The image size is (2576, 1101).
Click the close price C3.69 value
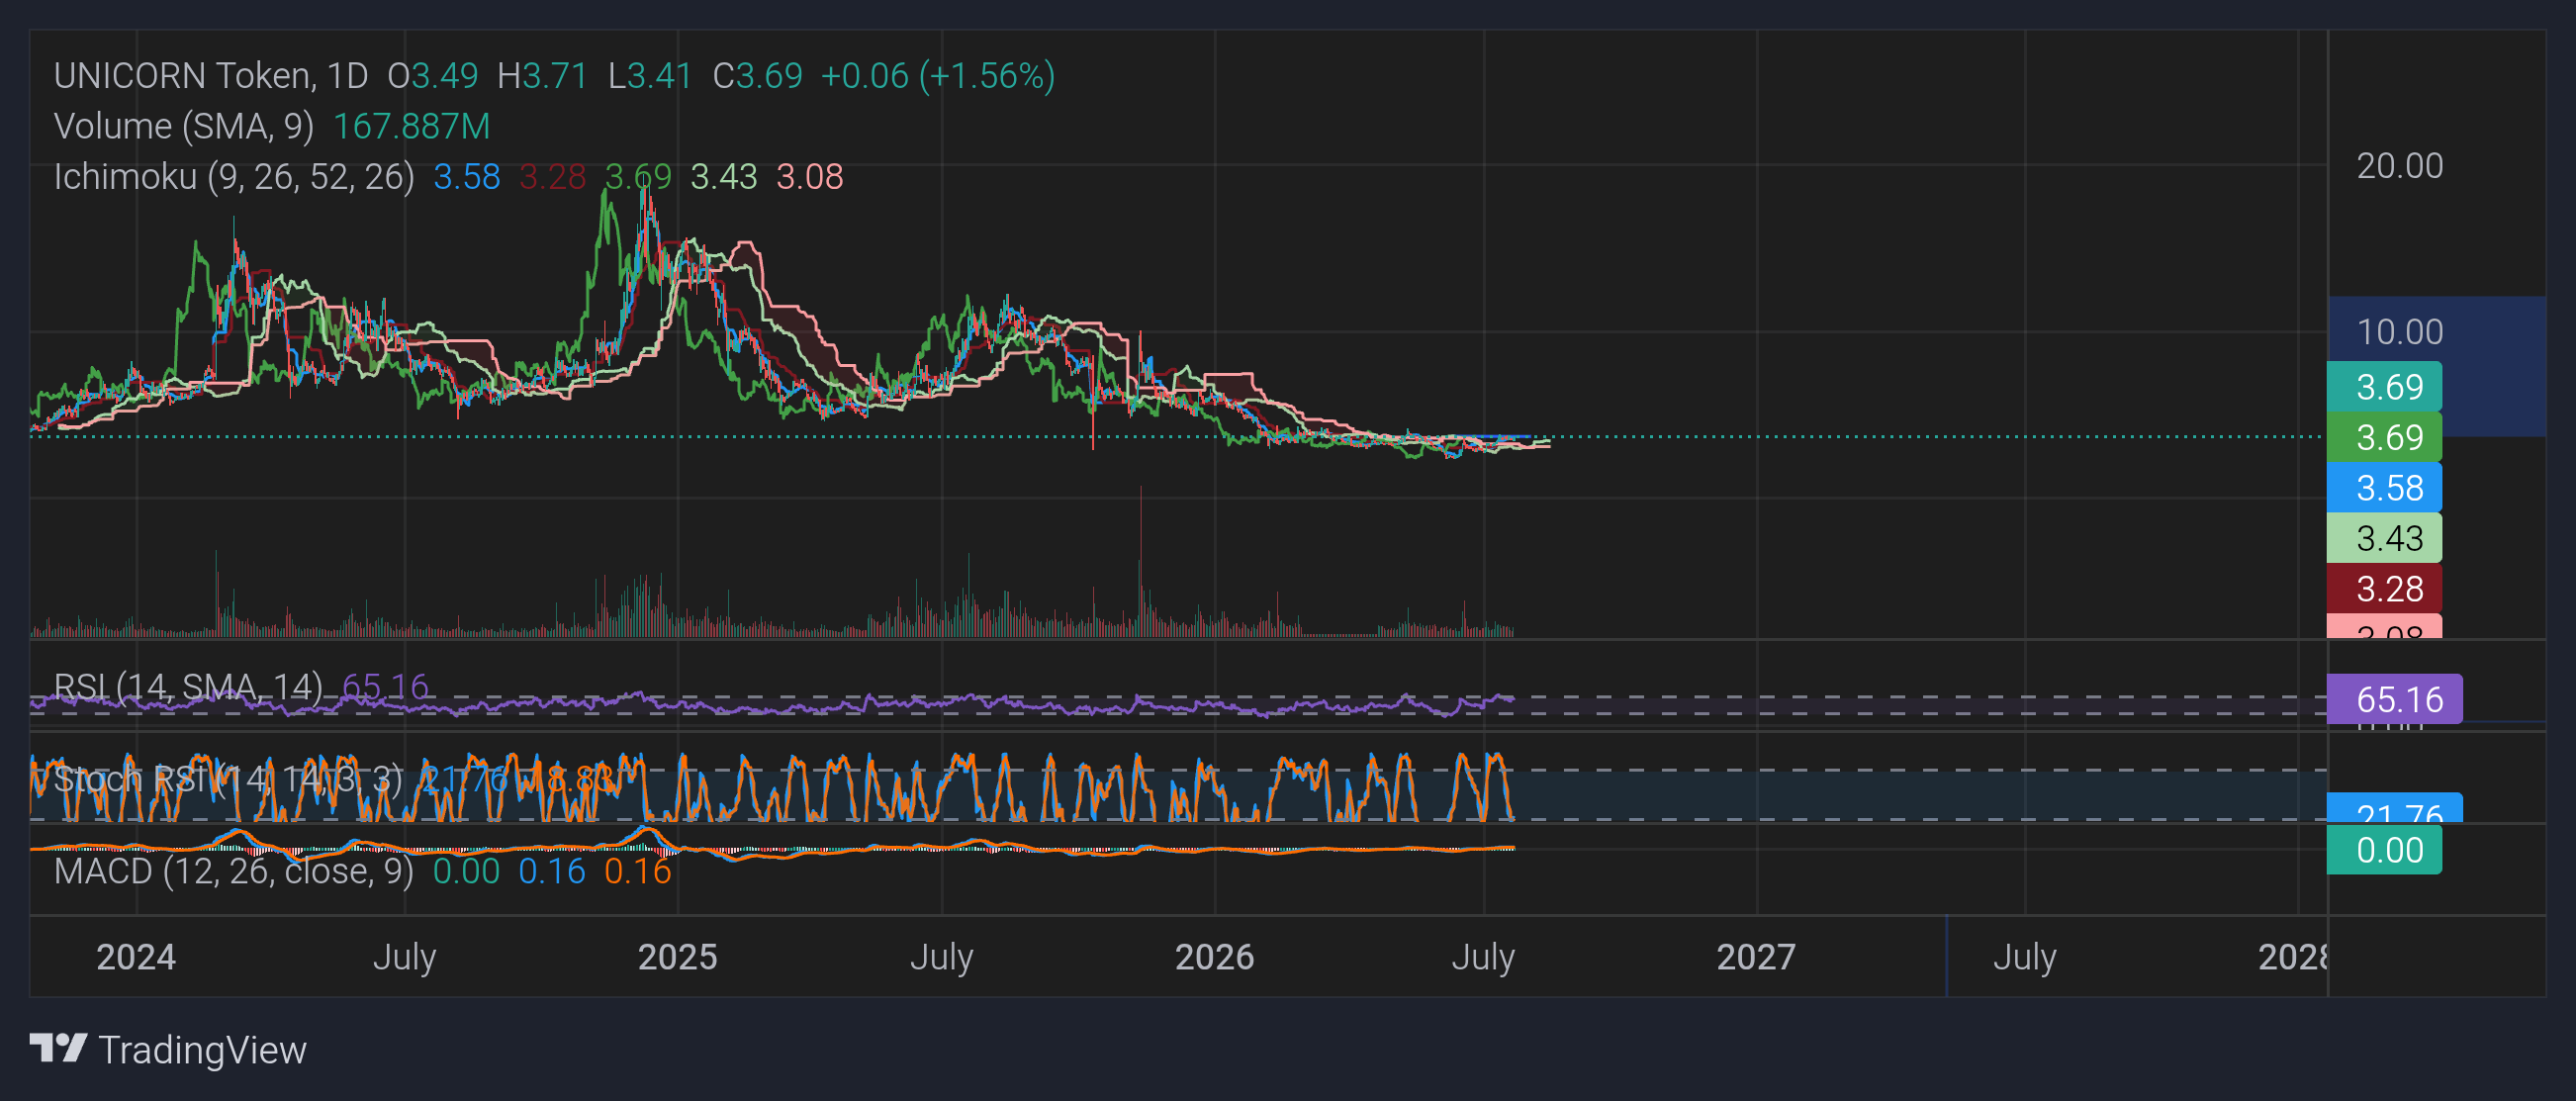coord(757,76)
